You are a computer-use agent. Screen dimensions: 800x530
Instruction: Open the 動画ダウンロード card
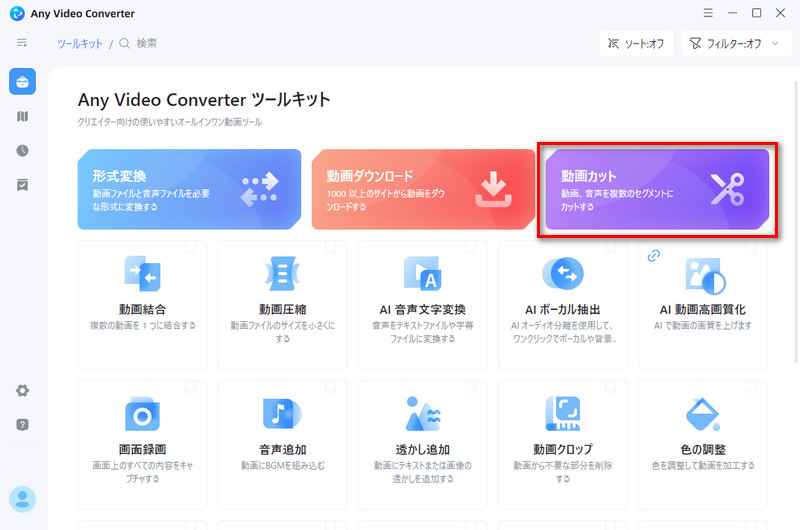[x=423, y=189]
